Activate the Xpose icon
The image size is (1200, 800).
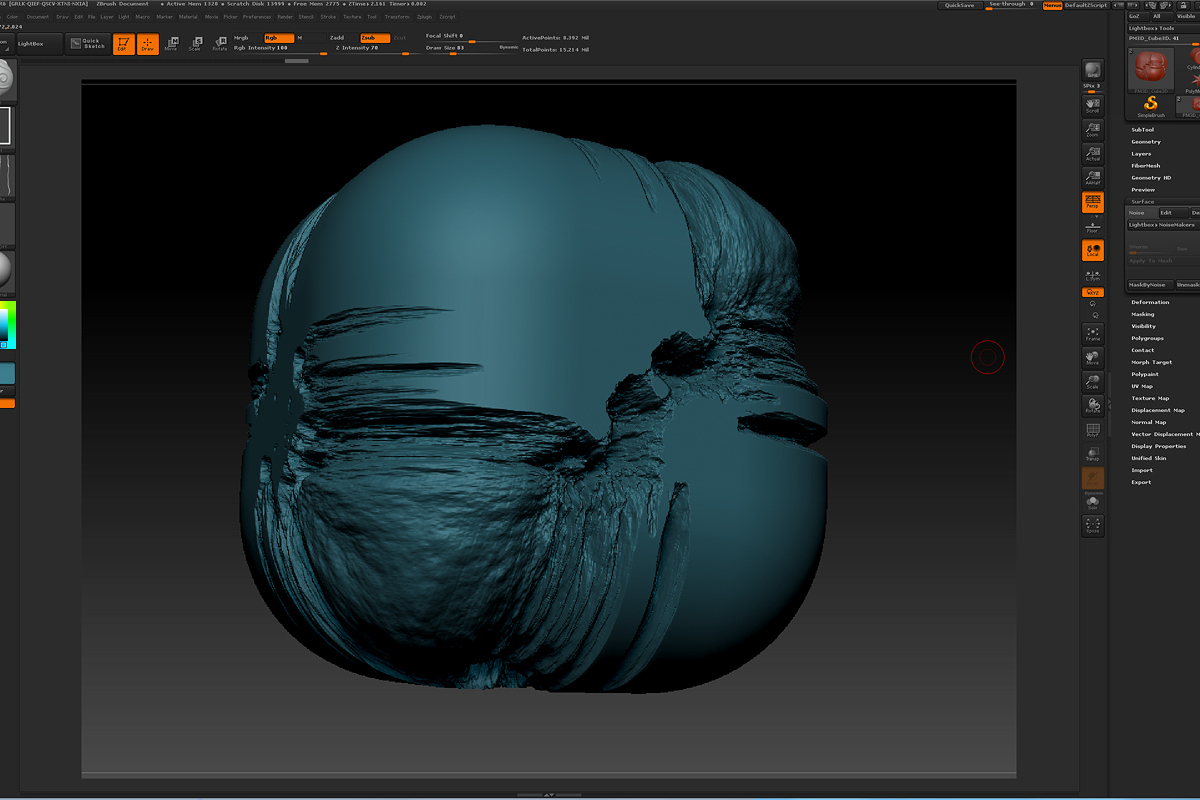[1092, 525]
